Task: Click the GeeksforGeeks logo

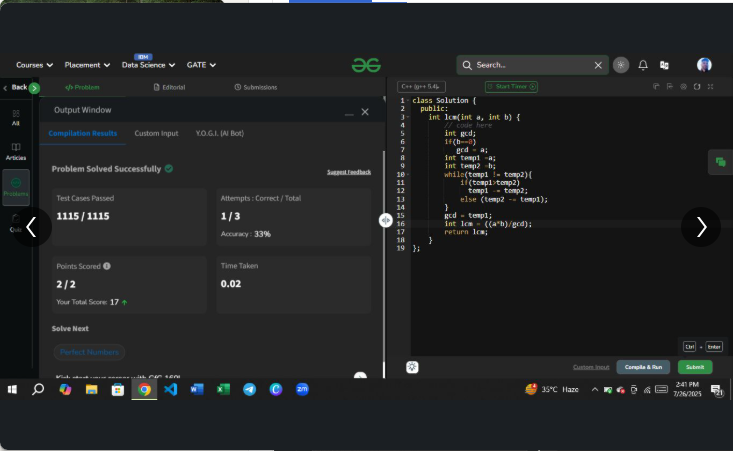Action: tap(366, 65)
